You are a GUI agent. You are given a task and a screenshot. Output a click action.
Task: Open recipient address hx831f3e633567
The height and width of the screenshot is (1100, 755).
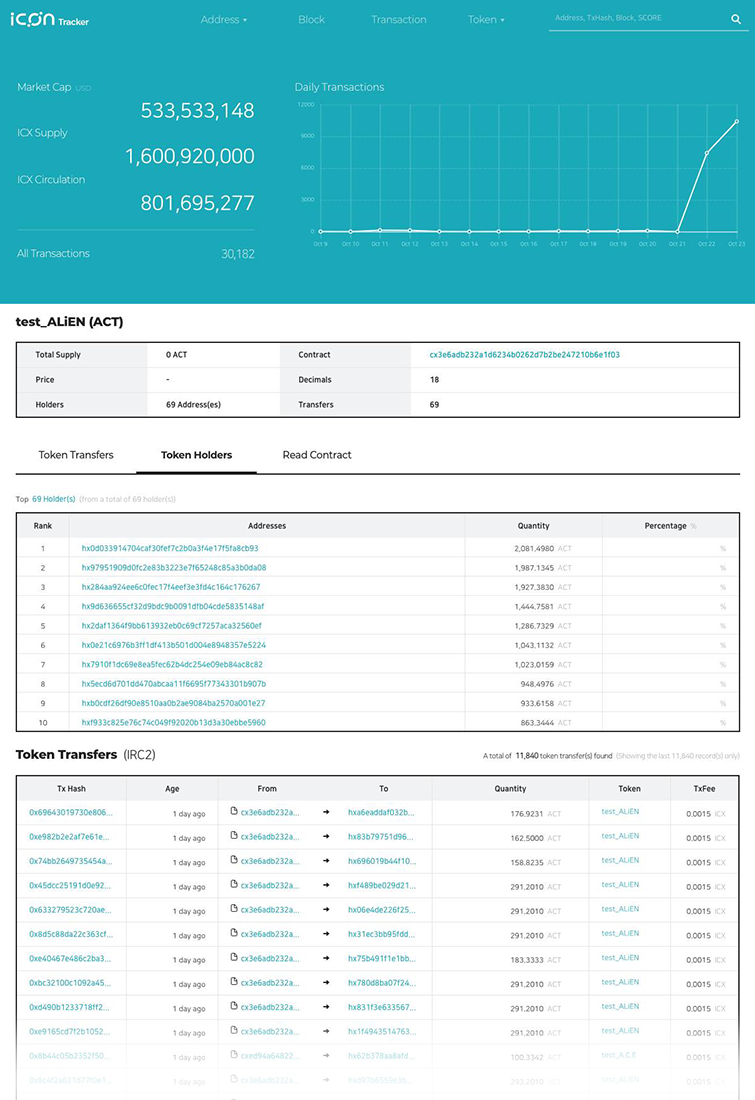click(x=382, y=1007)
